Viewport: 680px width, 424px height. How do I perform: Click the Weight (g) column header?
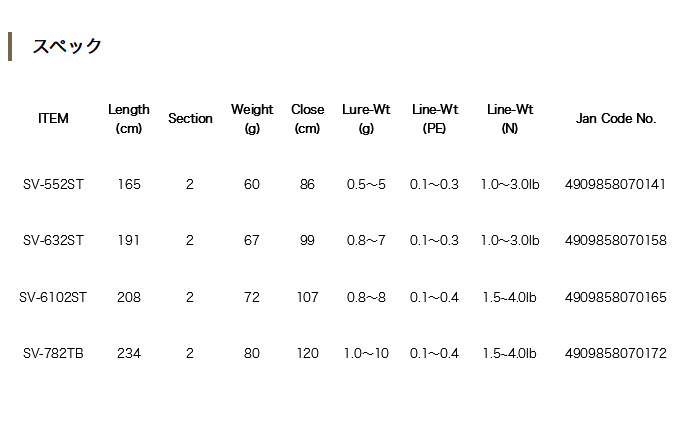(x=252, y=118)
